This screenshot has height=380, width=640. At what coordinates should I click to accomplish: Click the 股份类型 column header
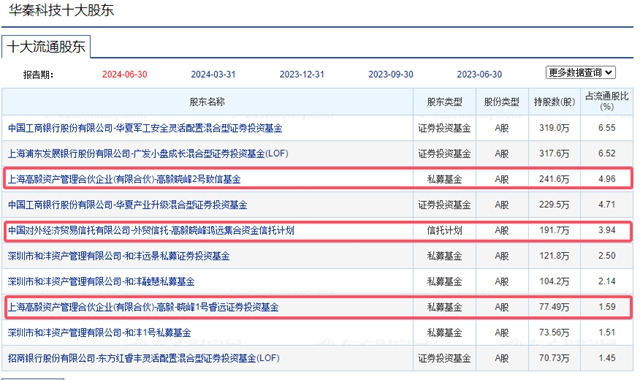click(x=502, y=102)
